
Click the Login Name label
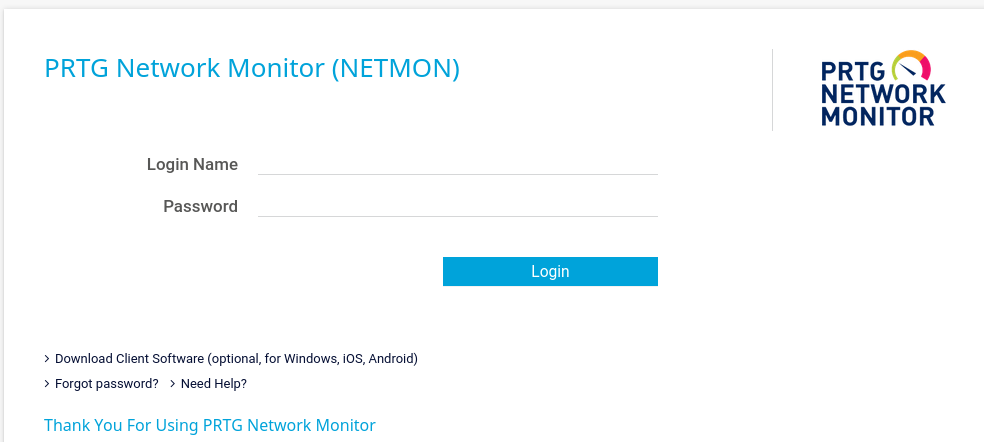192,164
